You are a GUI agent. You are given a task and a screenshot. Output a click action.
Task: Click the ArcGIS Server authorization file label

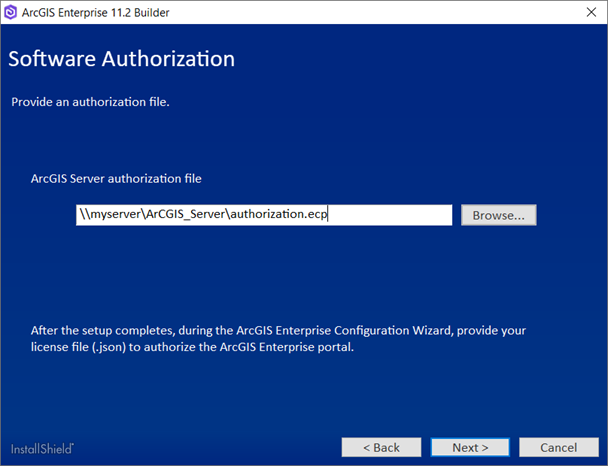click(116, 179)
